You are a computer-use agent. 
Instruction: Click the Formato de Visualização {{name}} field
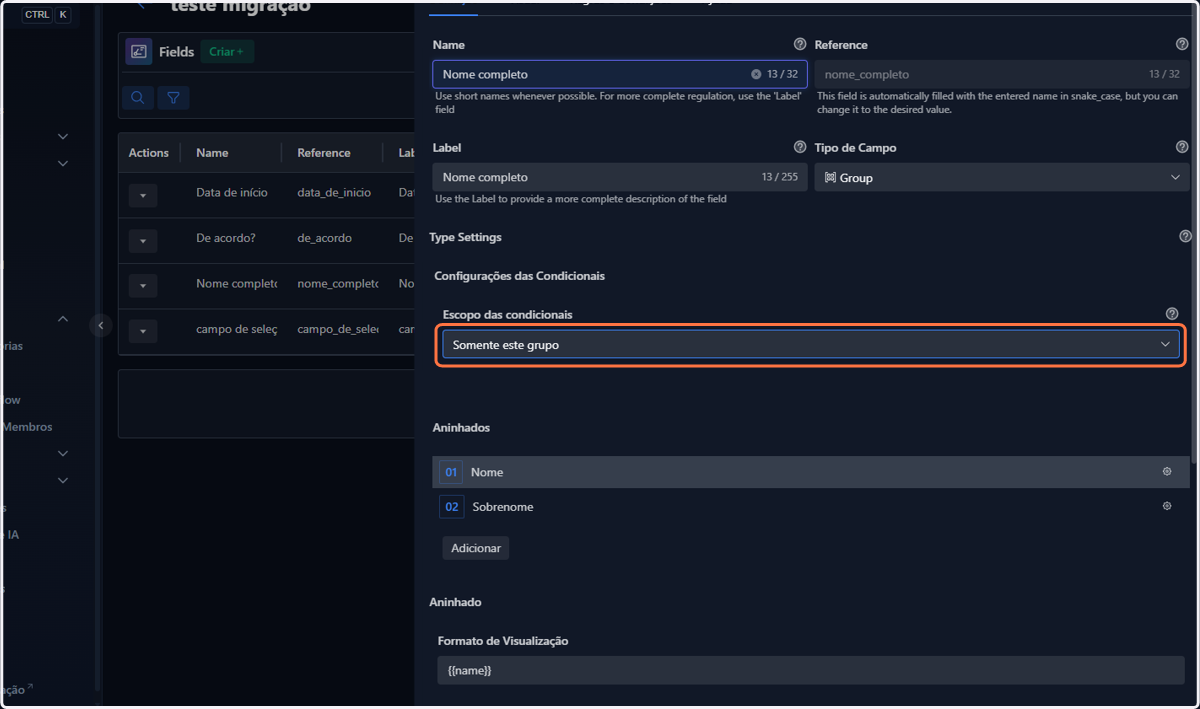click(811, 670)
